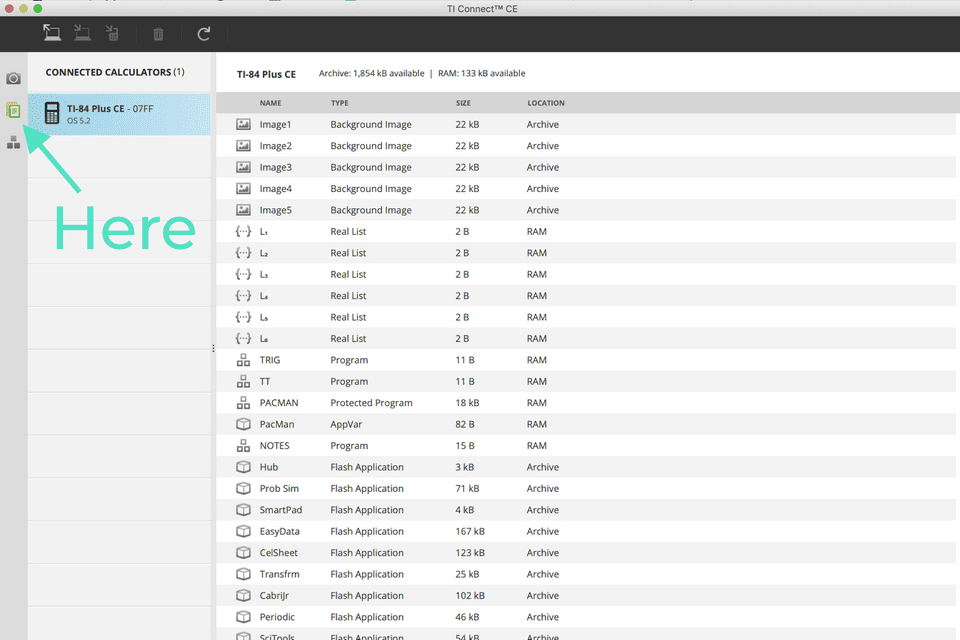The image size is (960, 640).
Task: Click the L₂ list braces icon
Action: coord(243,253)
